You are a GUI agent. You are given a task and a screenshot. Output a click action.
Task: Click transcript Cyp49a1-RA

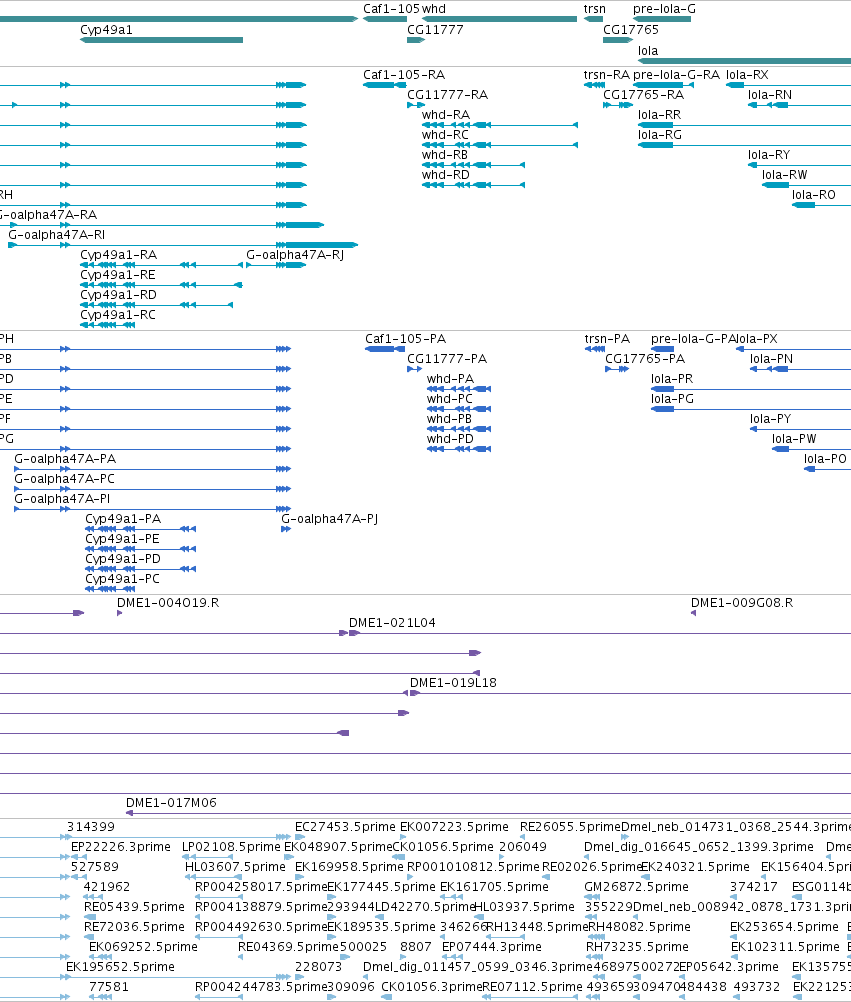[118, 255]
